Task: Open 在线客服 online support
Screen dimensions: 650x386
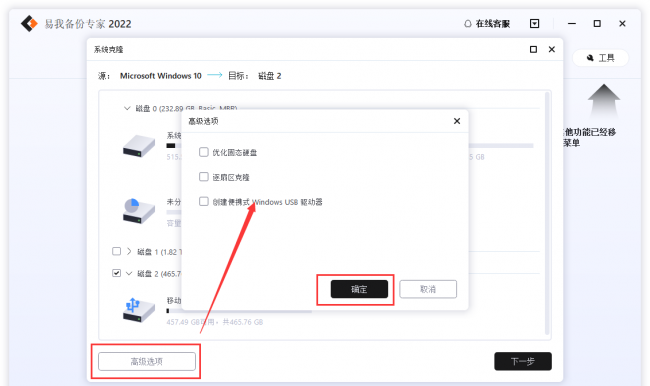Action: [487, 24]
